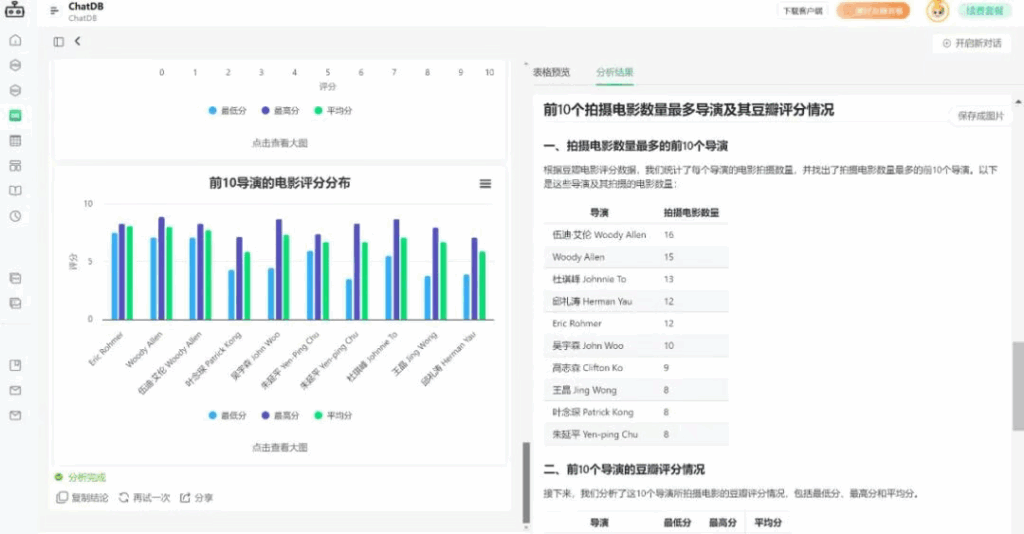Click the 平均分 green legend swatch in upper chart
1024x534 pixels.
(x=319, y=110)
